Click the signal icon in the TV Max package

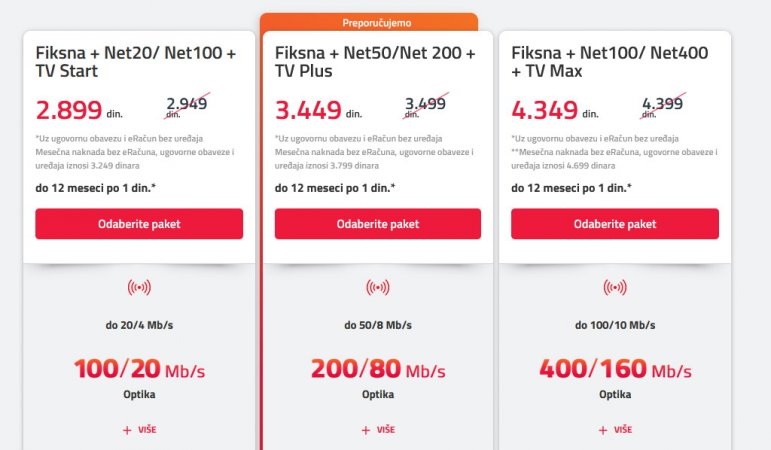(x=615, y=287)
